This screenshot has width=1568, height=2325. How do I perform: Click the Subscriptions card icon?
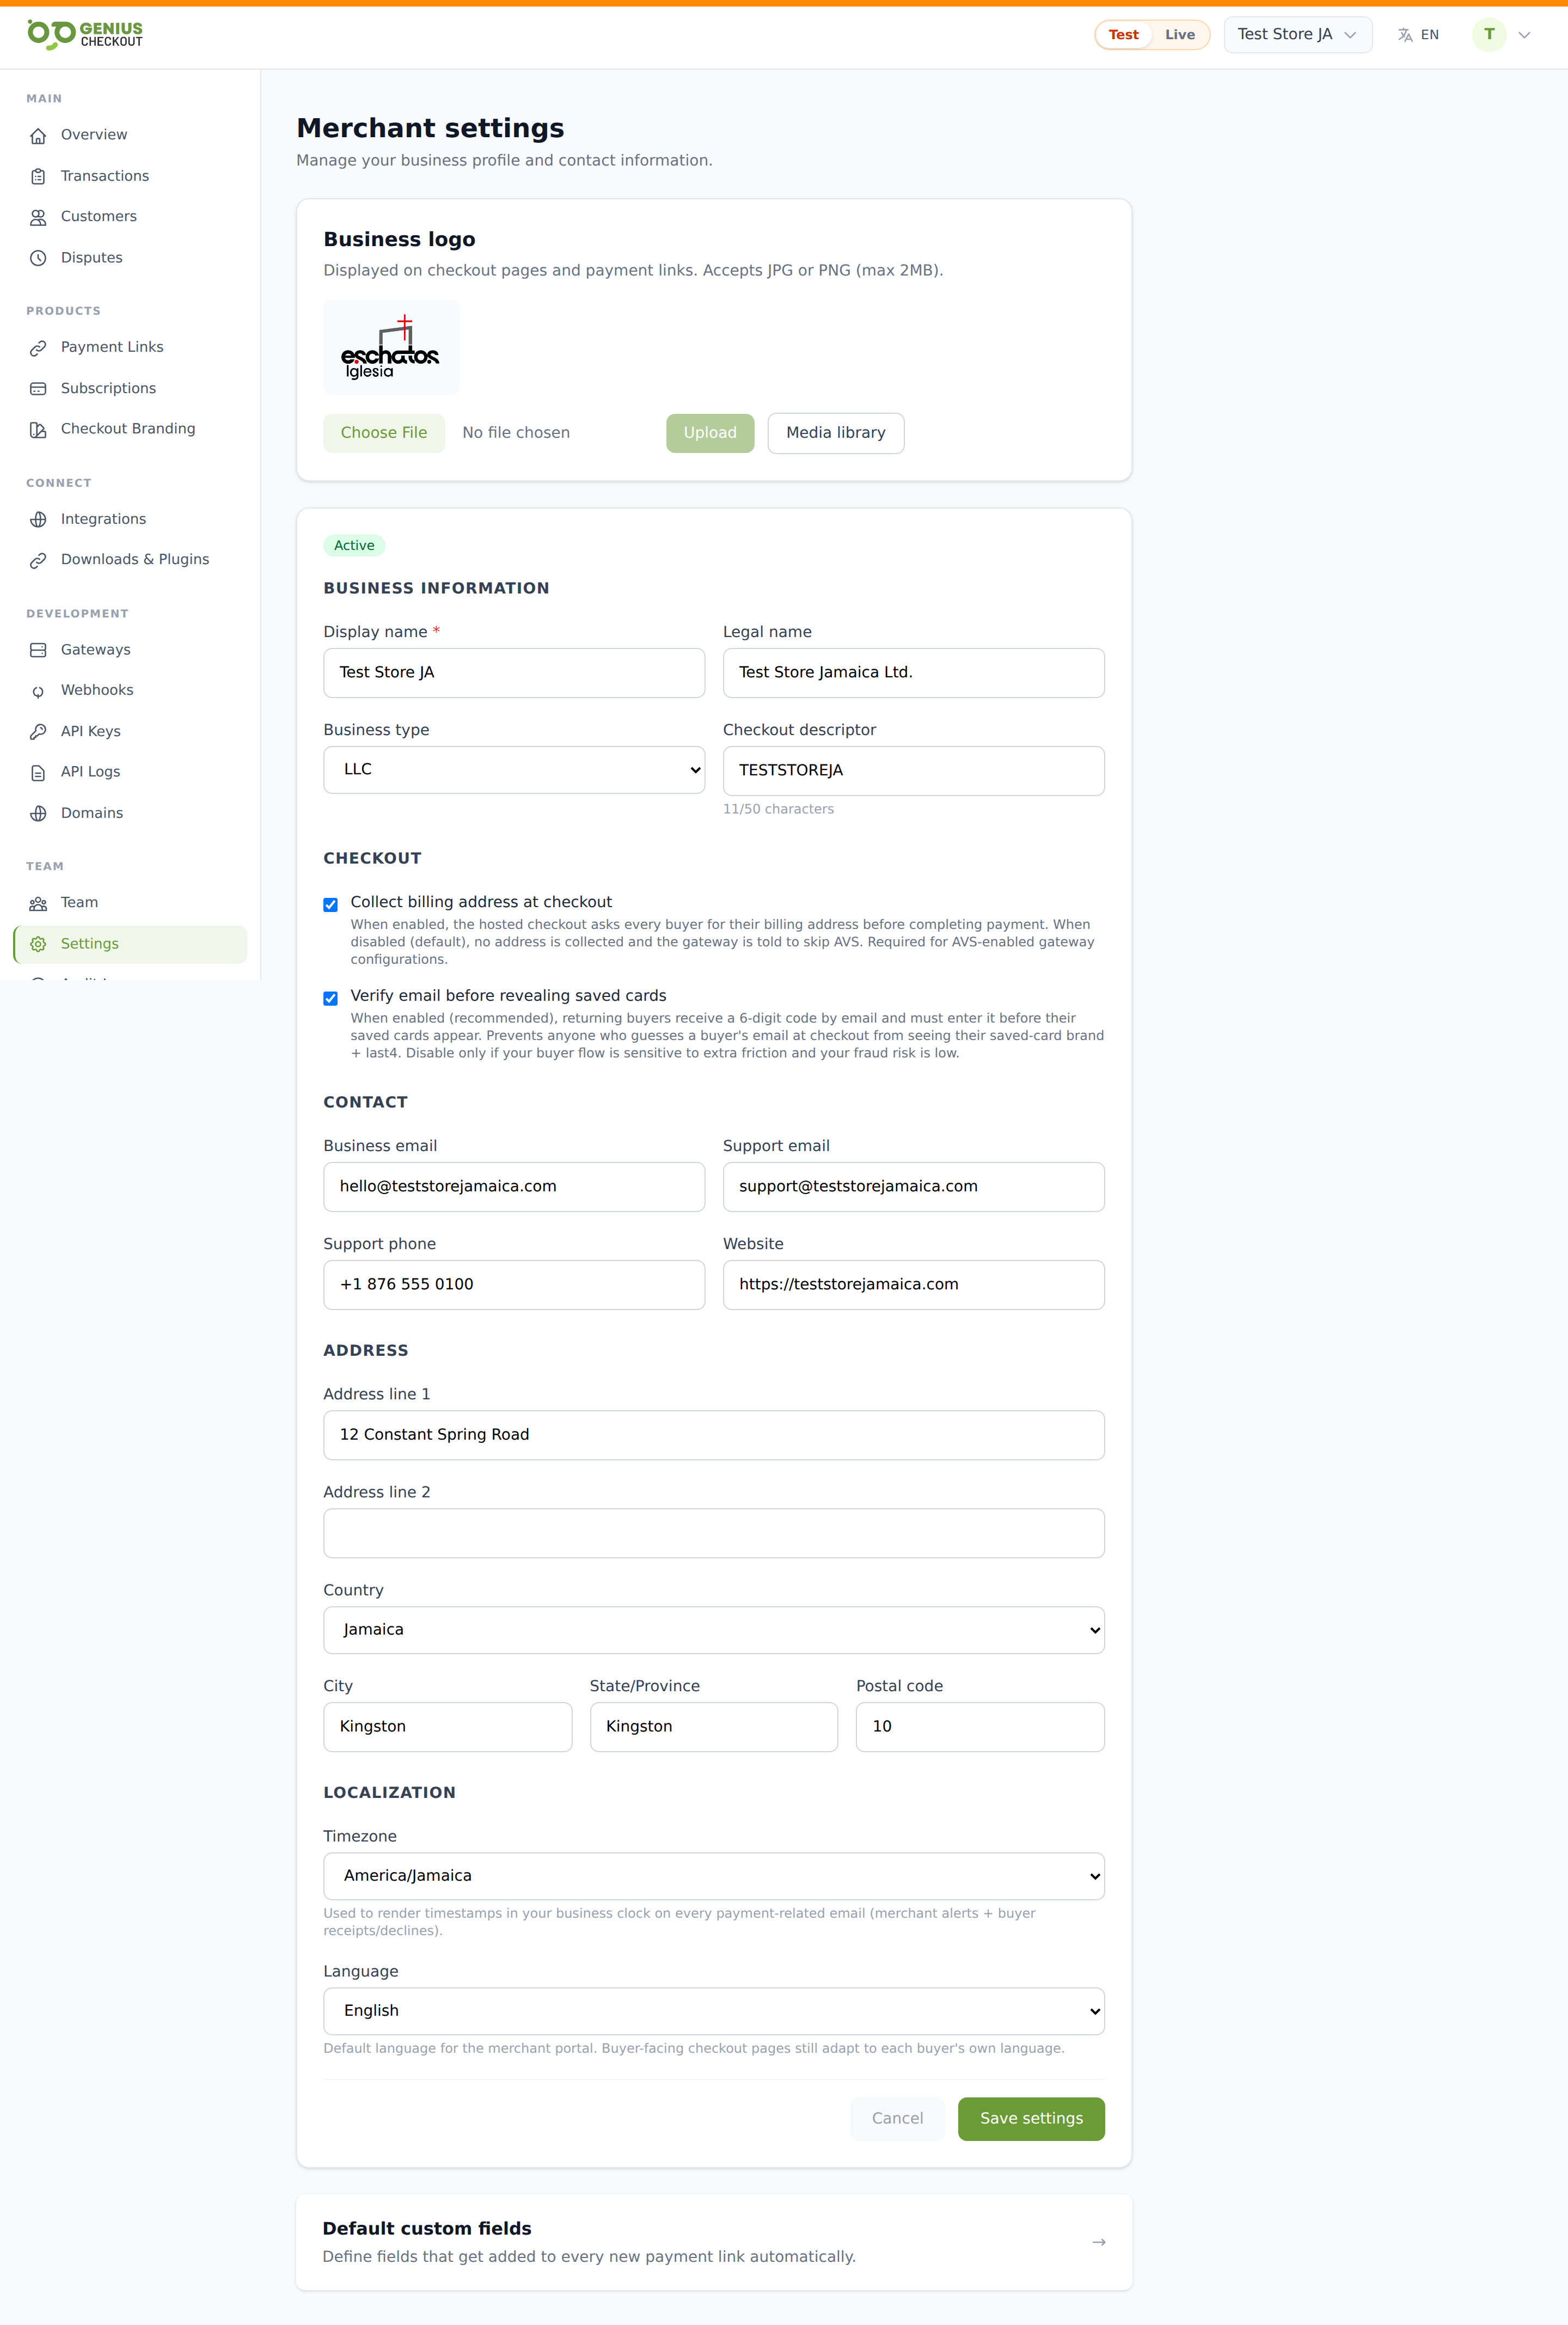pos(38,389)
